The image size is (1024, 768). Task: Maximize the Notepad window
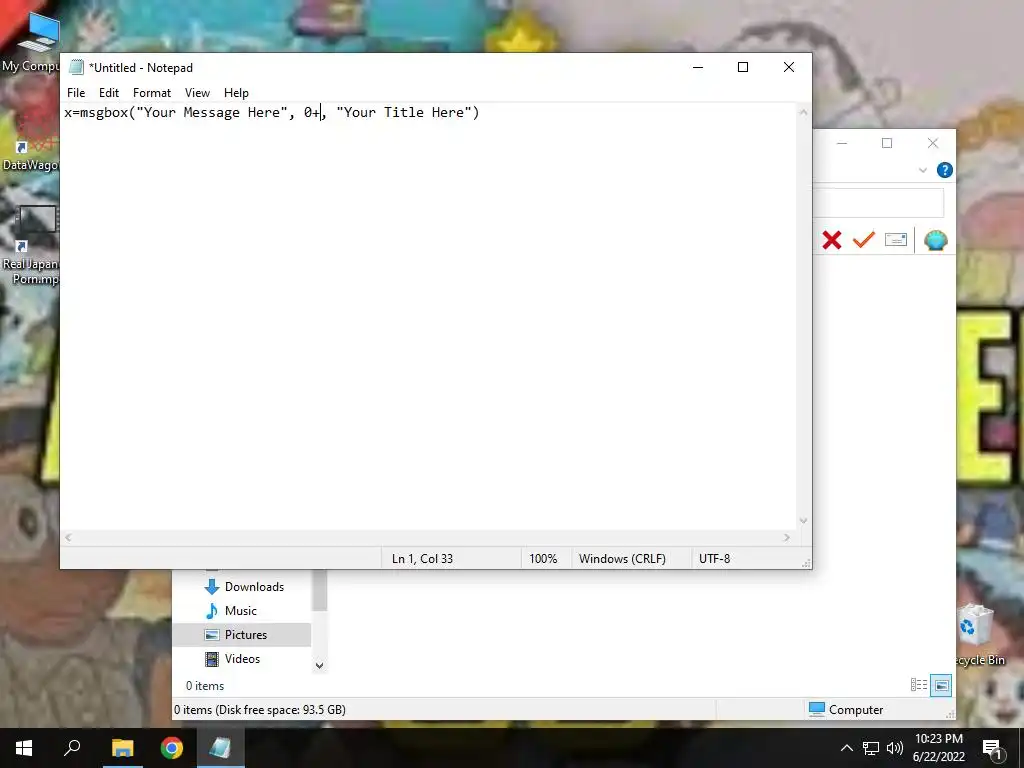[743, 67]
